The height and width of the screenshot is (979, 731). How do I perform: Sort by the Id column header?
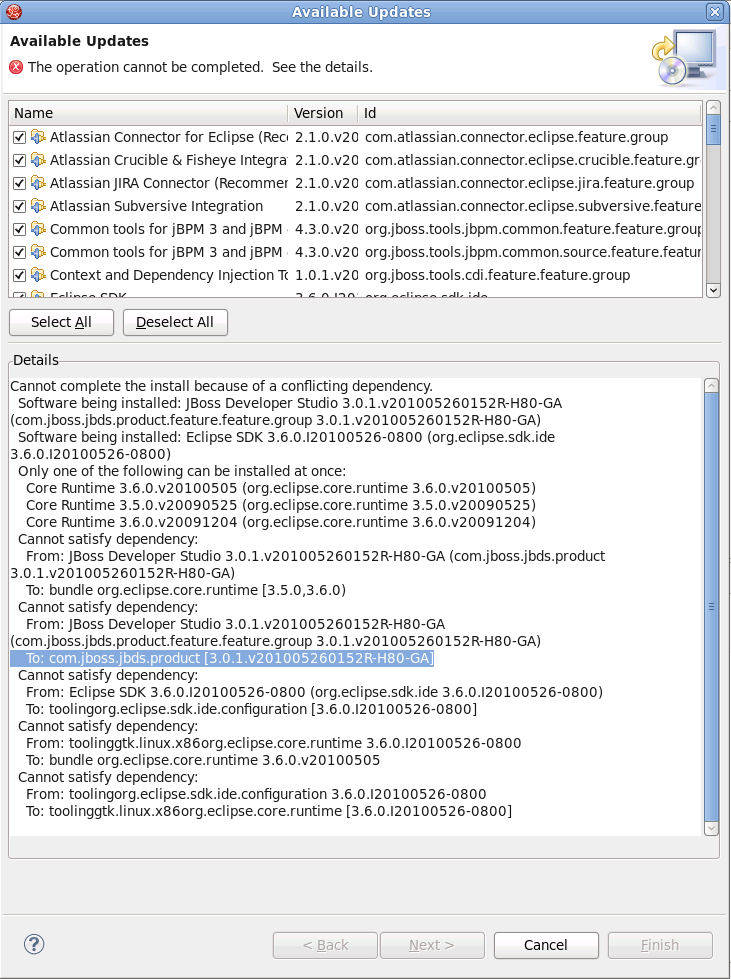pos(529,113)
